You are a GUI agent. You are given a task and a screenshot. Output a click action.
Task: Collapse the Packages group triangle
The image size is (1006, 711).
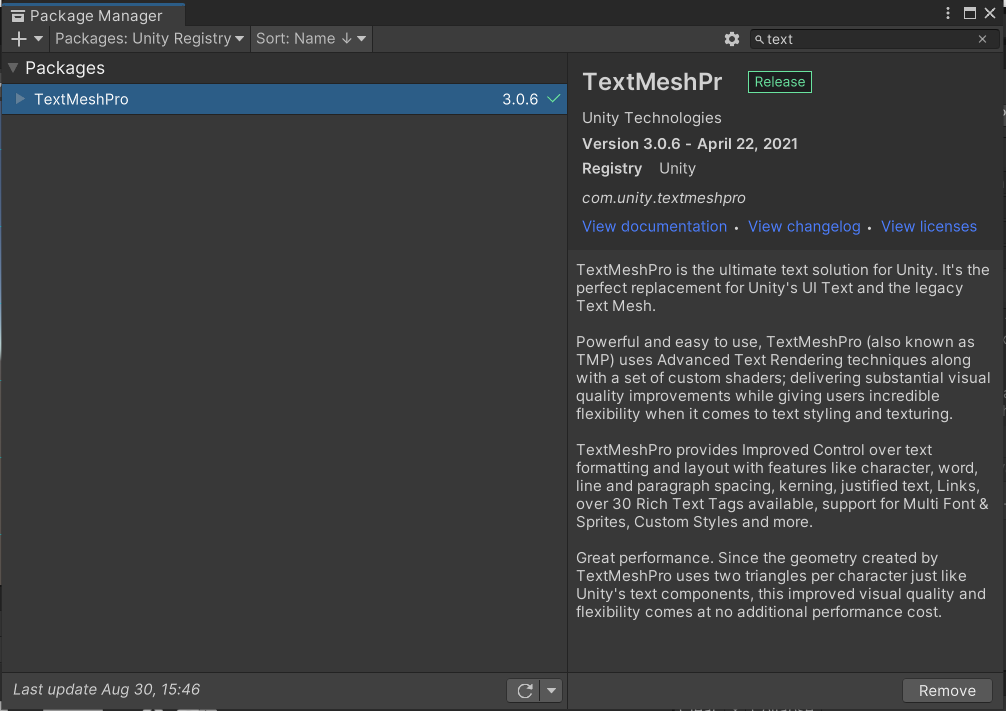tap(13, 68)
